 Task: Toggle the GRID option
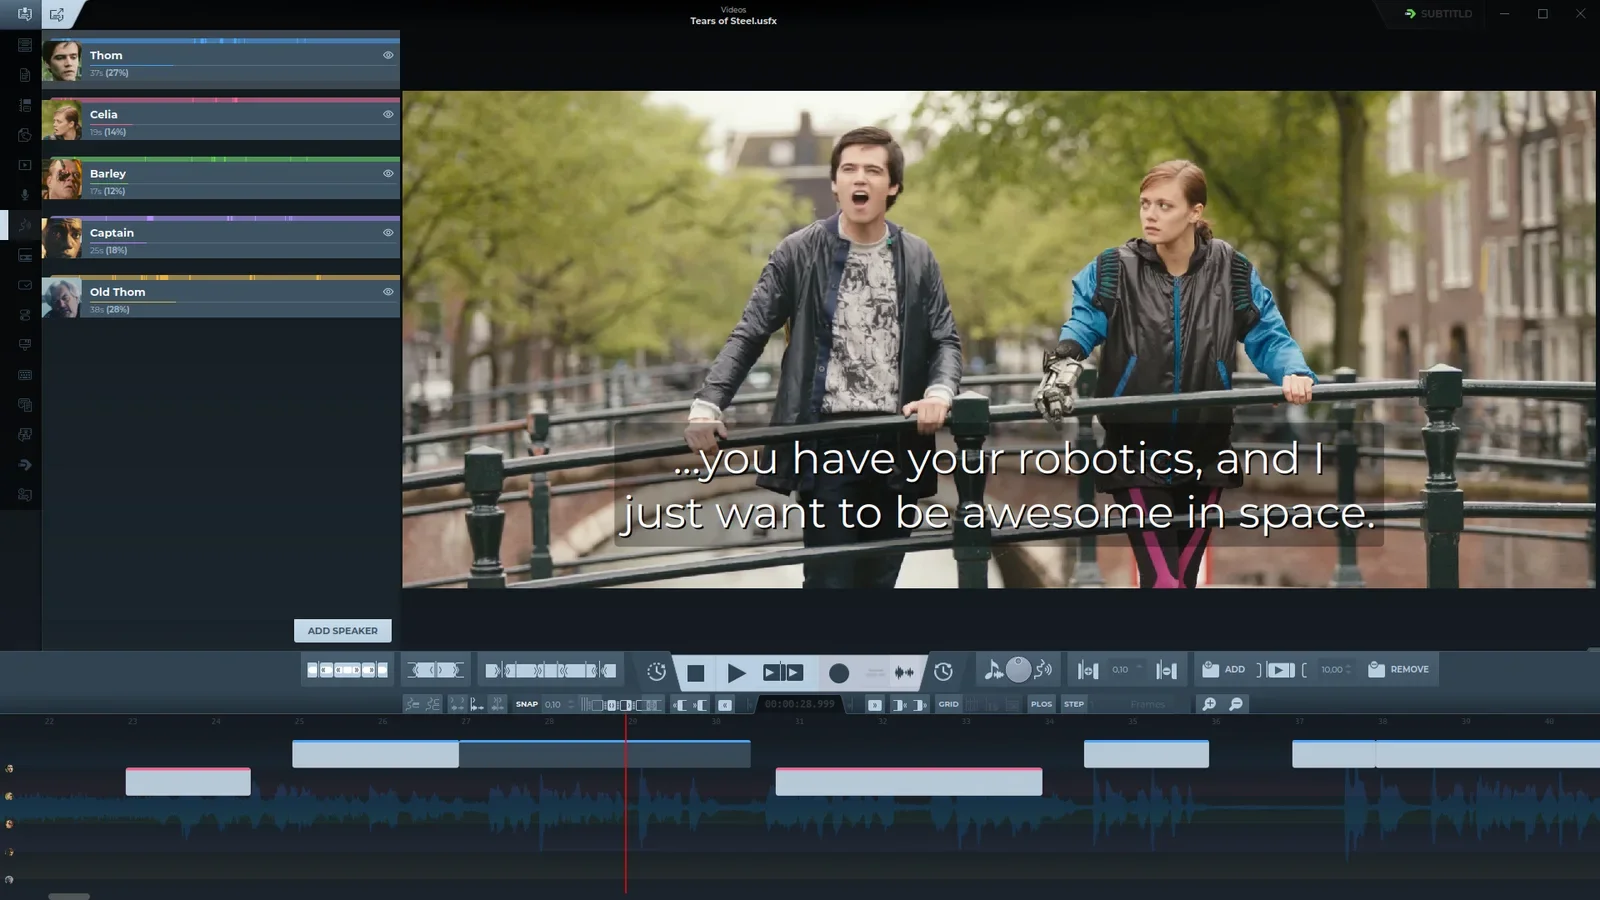click(x=949, y=704)
